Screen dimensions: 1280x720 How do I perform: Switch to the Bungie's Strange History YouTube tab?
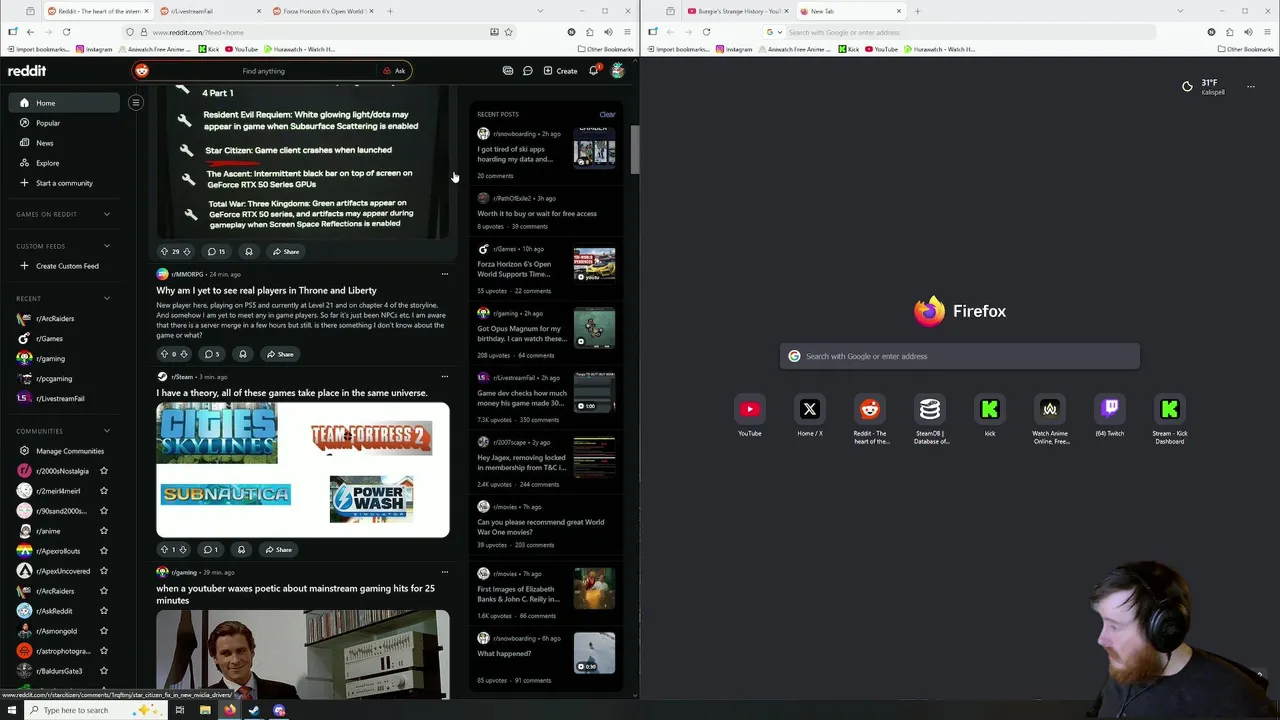(x=738, y=11)
